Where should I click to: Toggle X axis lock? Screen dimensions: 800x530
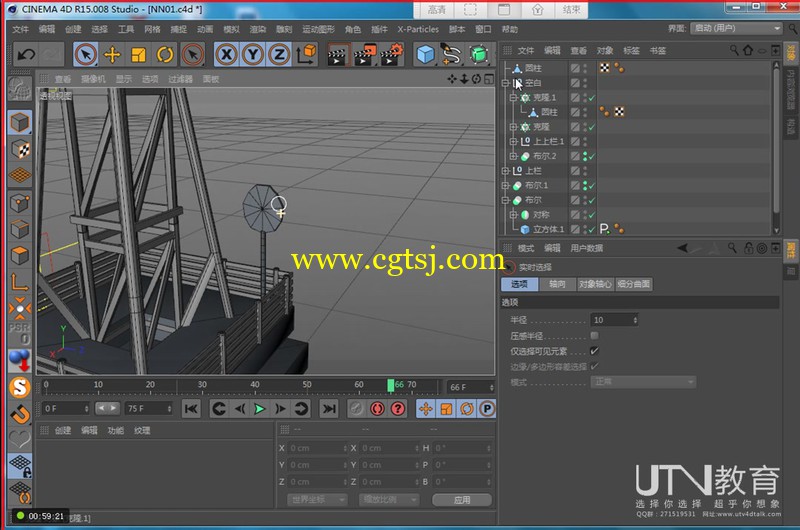[227, 54]
